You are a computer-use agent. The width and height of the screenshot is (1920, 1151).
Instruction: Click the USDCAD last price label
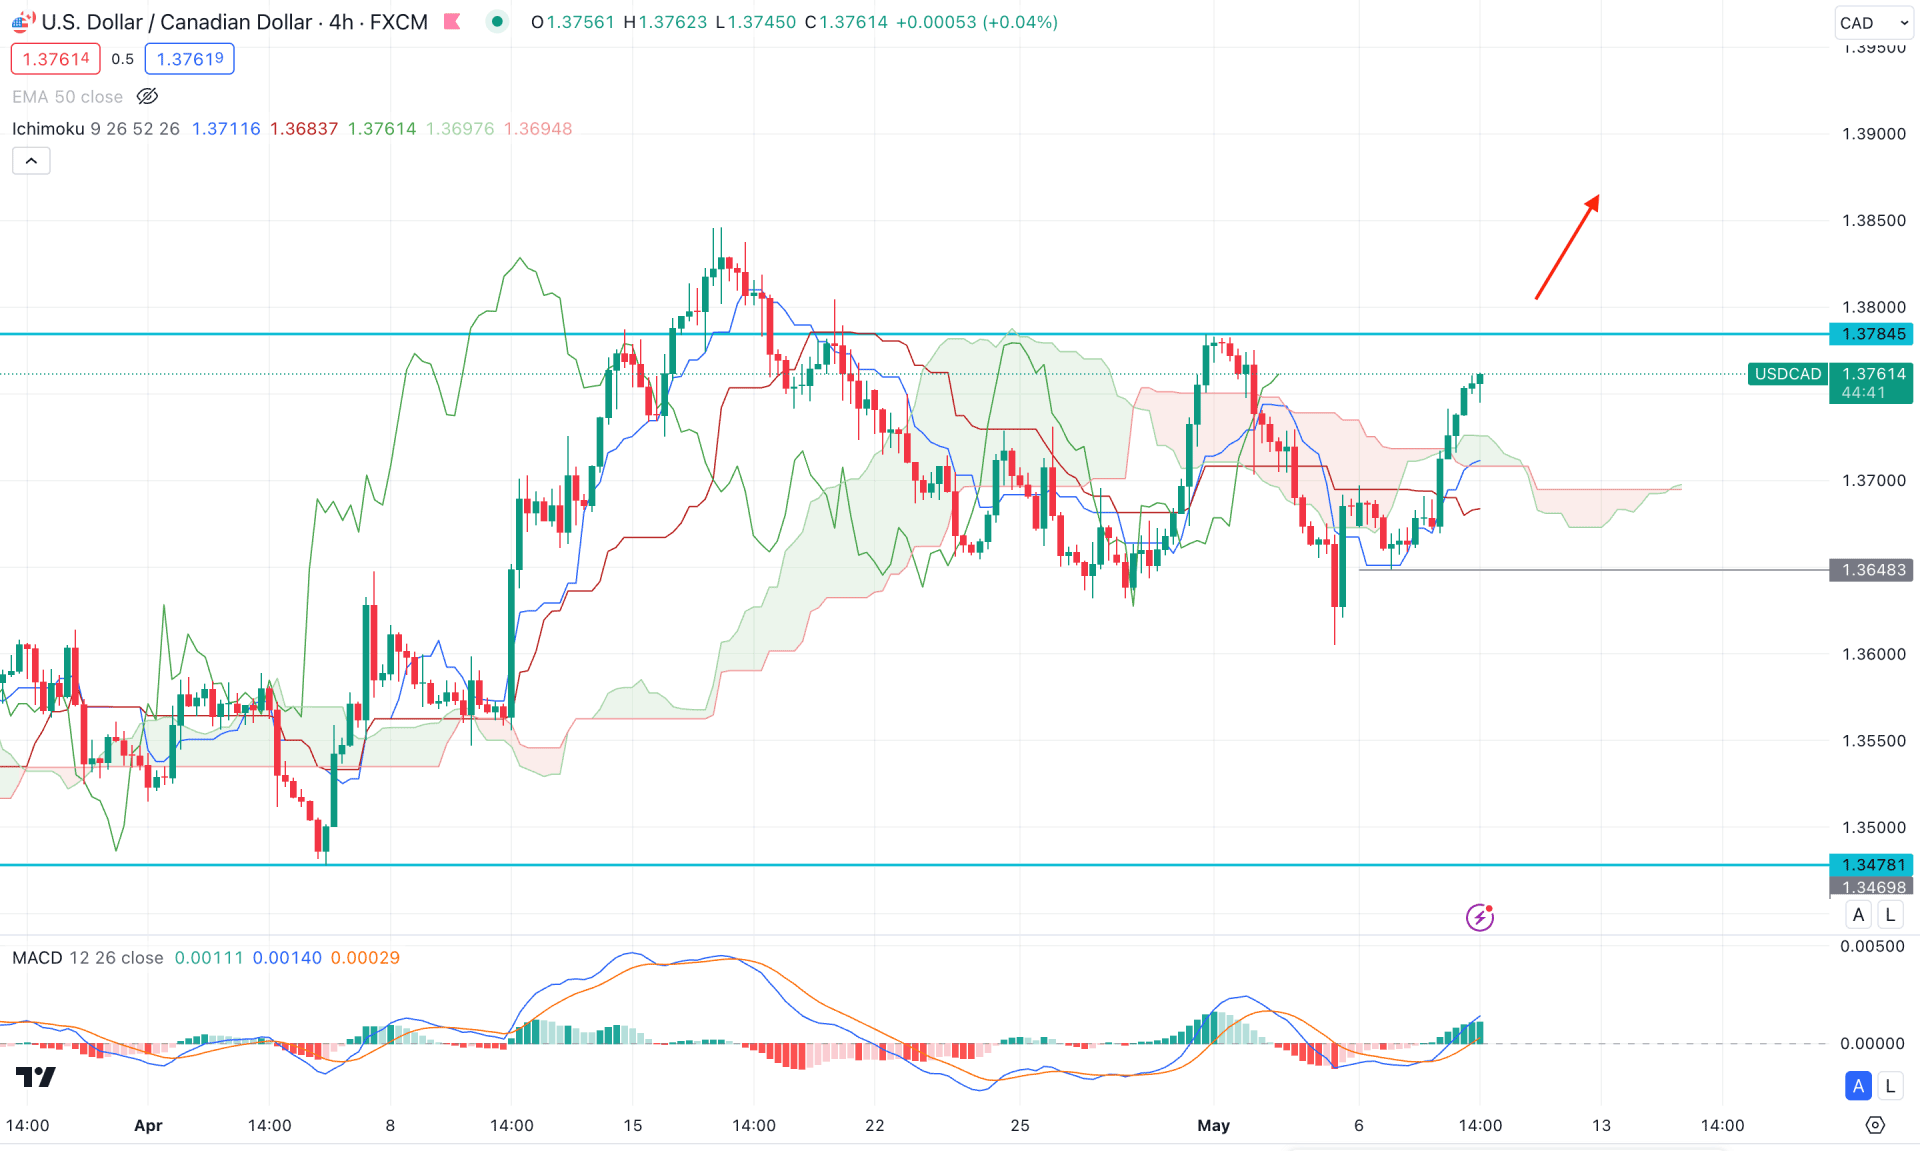tap(1788, 374)
